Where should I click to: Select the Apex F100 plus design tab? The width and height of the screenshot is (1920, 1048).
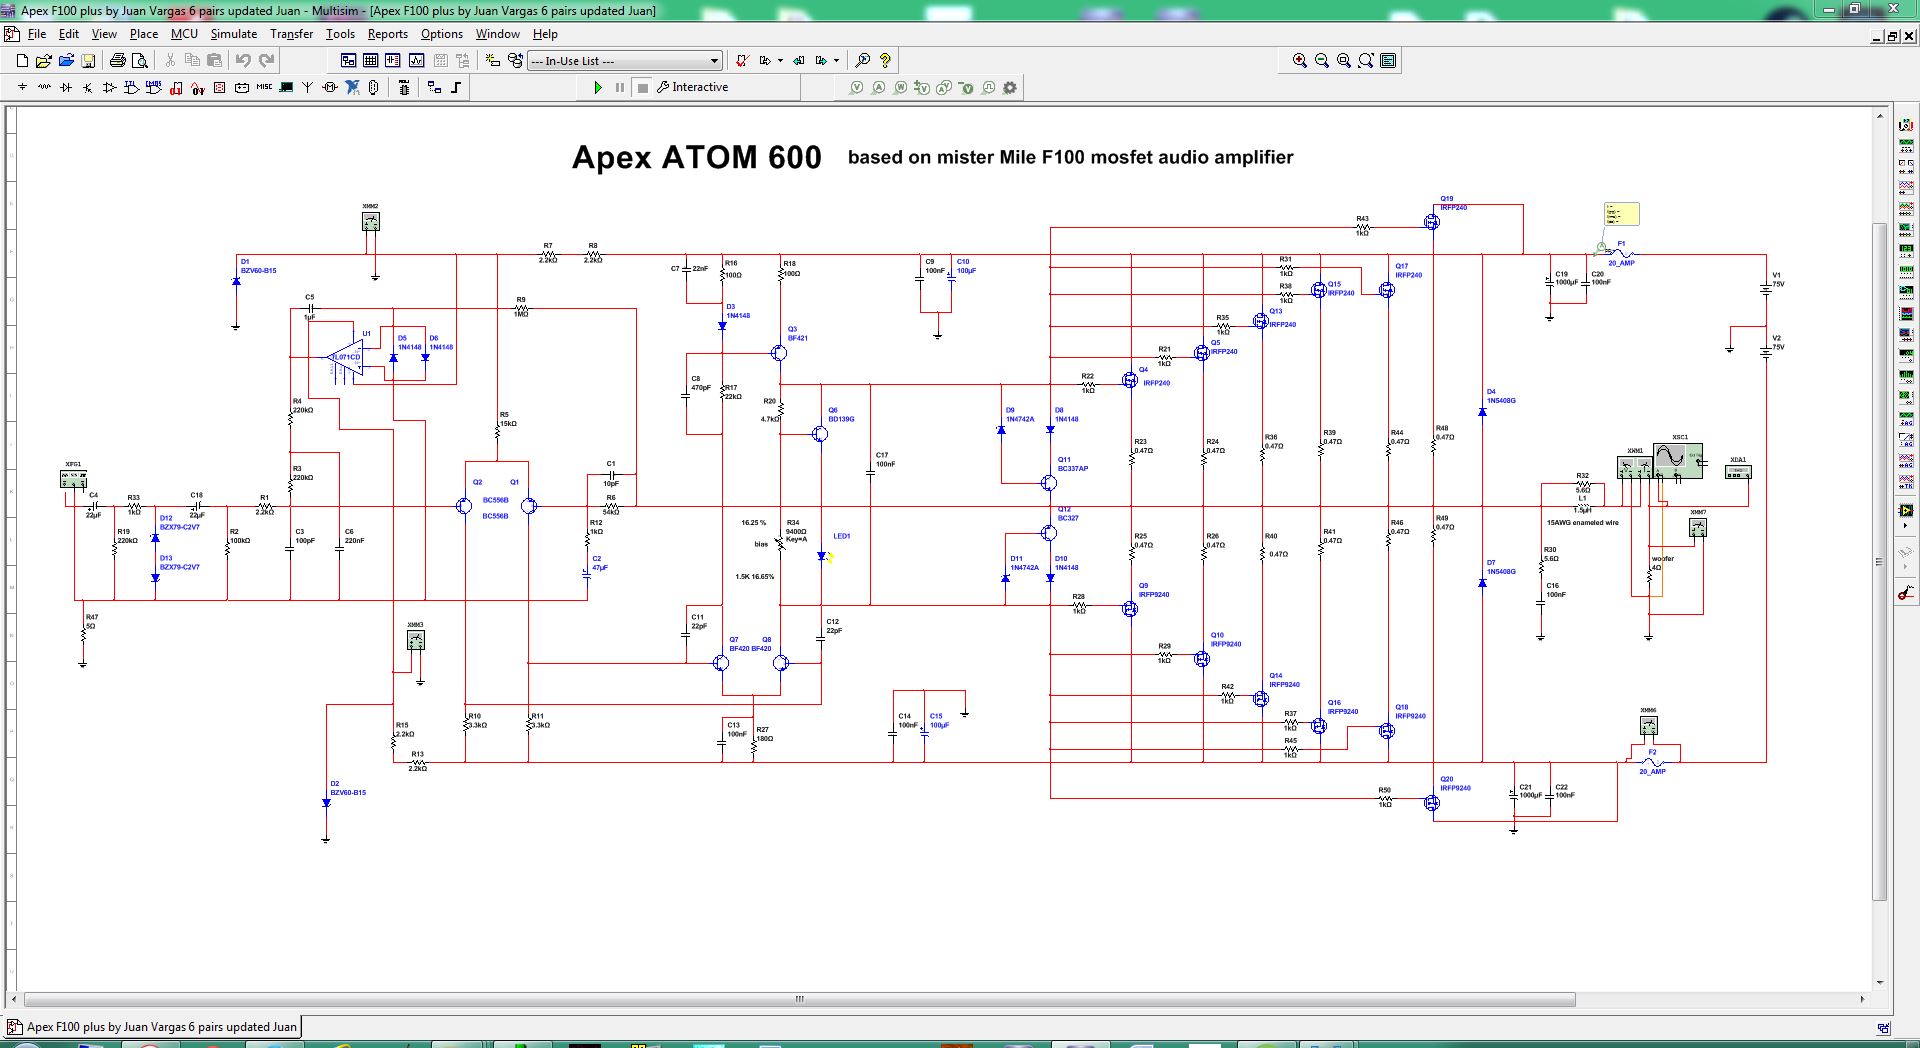153,1026
